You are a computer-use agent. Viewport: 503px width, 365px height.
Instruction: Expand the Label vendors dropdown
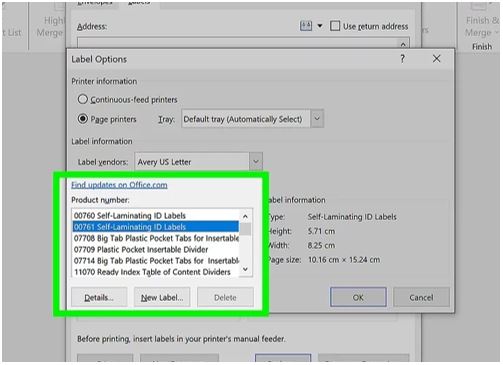pyautogui.click(x=256, y=162)
